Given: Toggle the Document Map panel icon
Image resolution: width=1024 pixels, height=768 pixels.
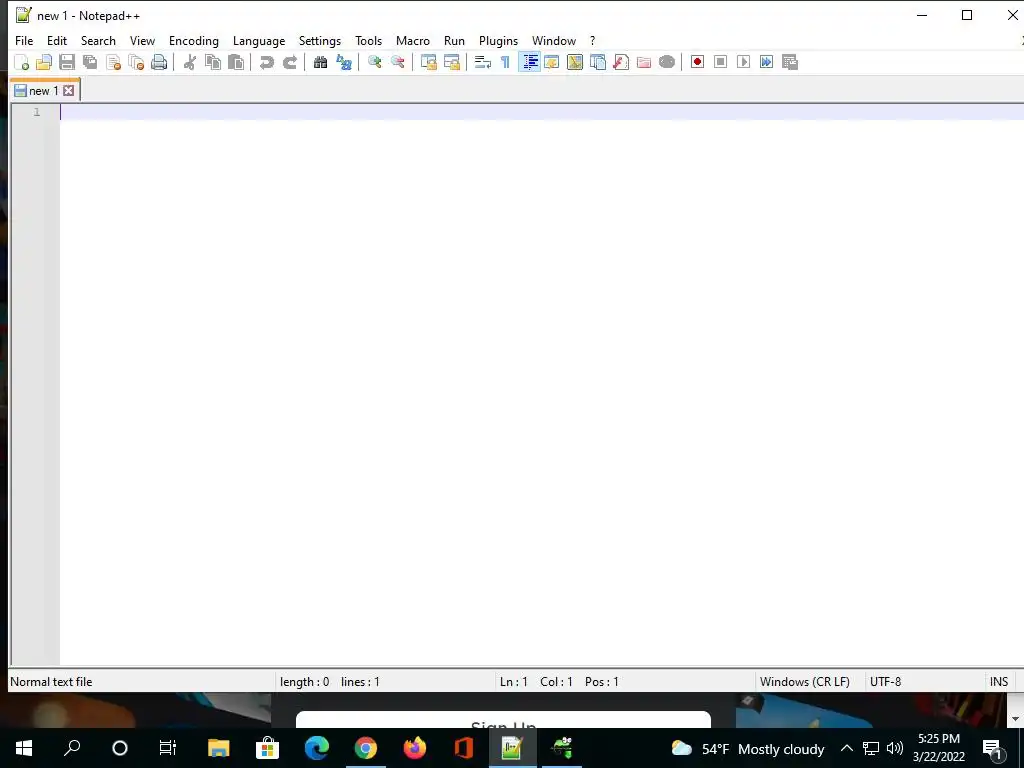Looking at the screenshot, I should pyautogui.click(x=575, y=62).
